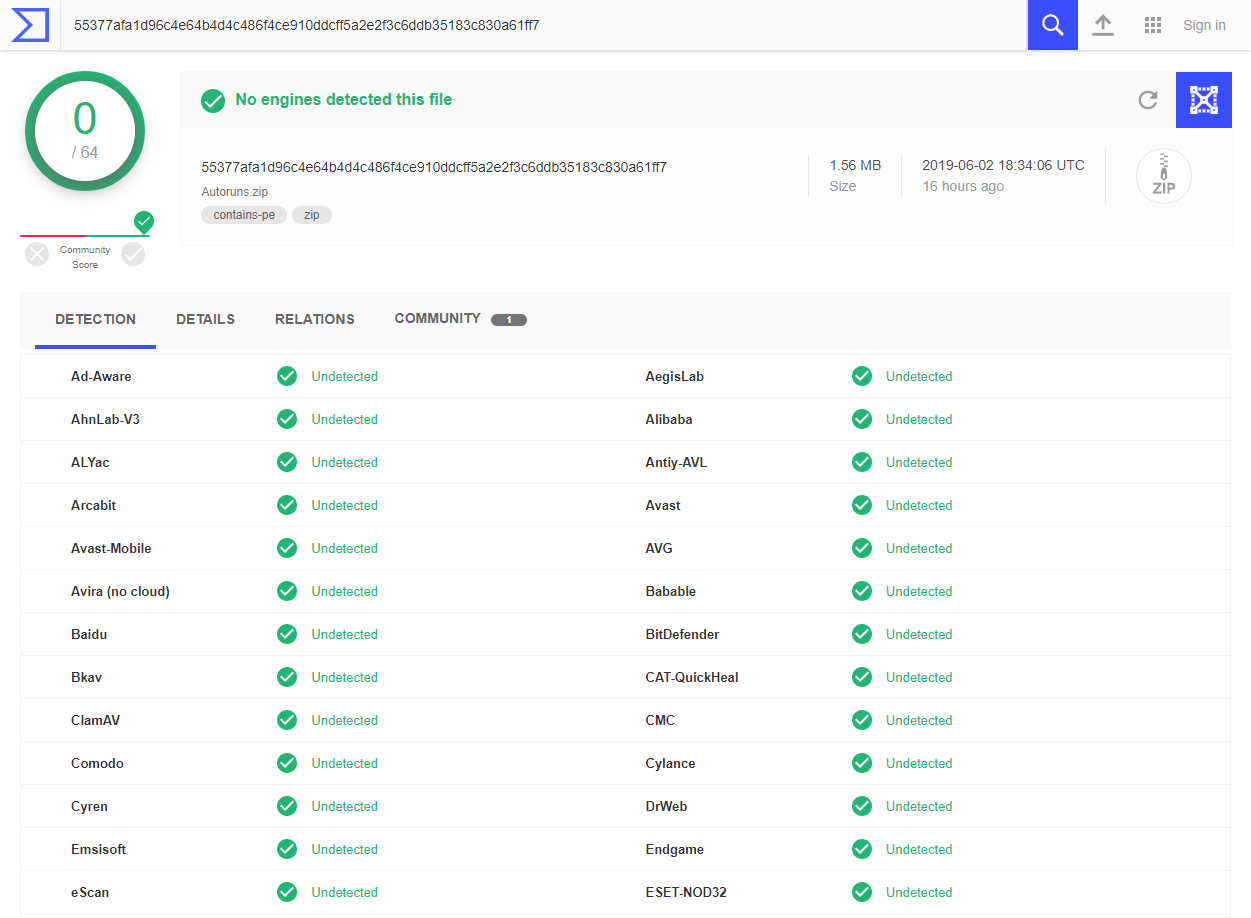Screen dimensions: 1251x918
Task: Click the contains-pe tag
Action: pos(244,215)
